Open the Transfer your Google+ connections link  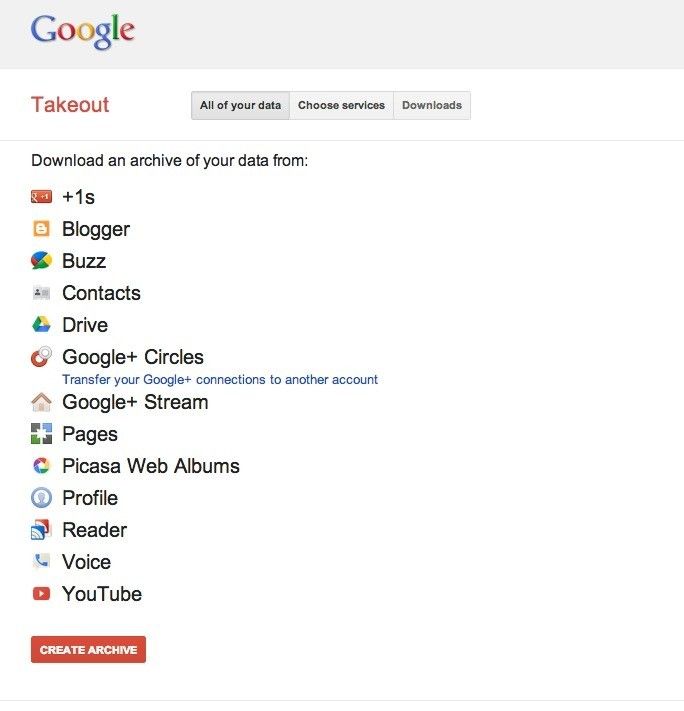[x=220, y=380]
